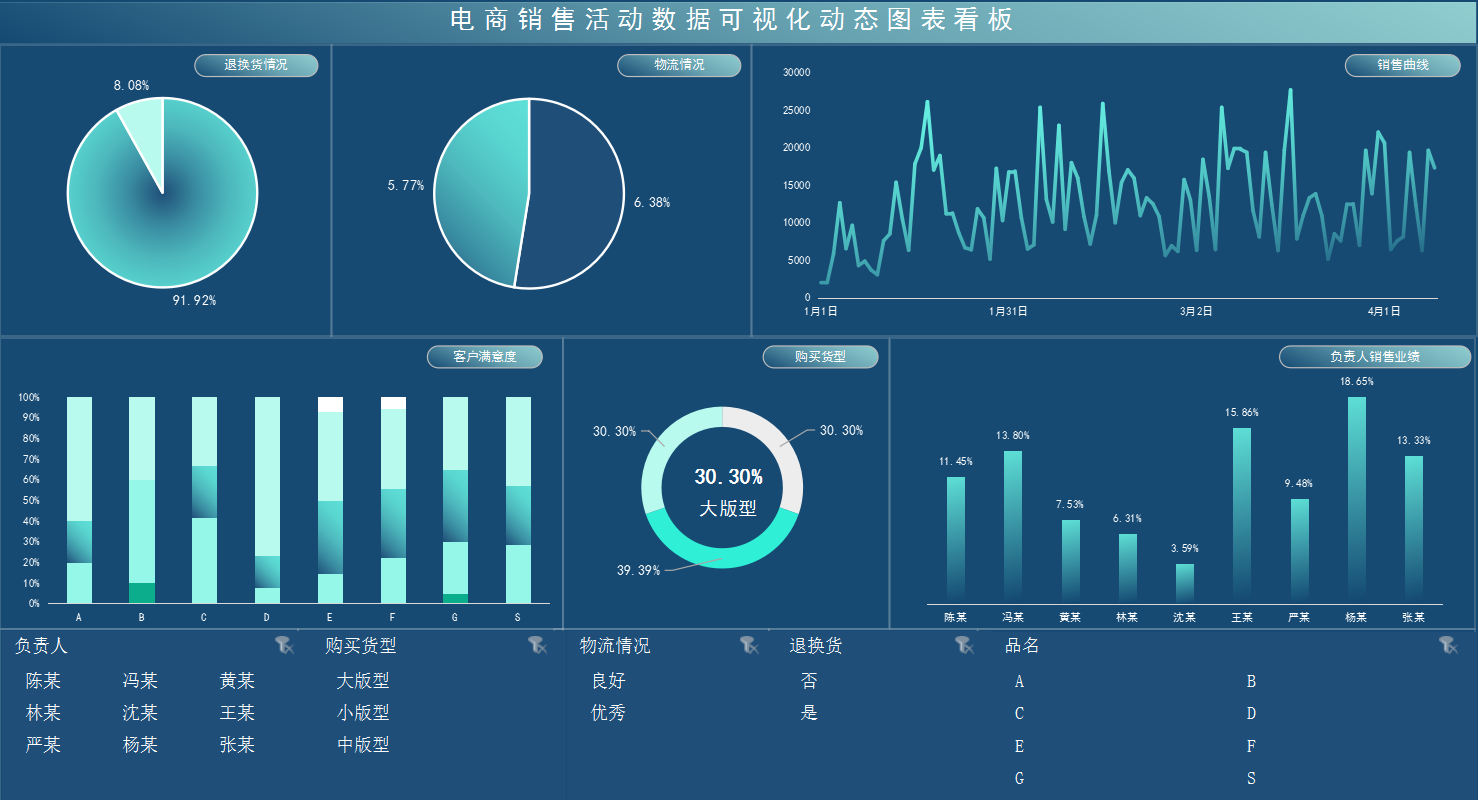1478x800 pixels.
Task: Click the 购买货型 donut chart title pill
Action: (820, 357)
